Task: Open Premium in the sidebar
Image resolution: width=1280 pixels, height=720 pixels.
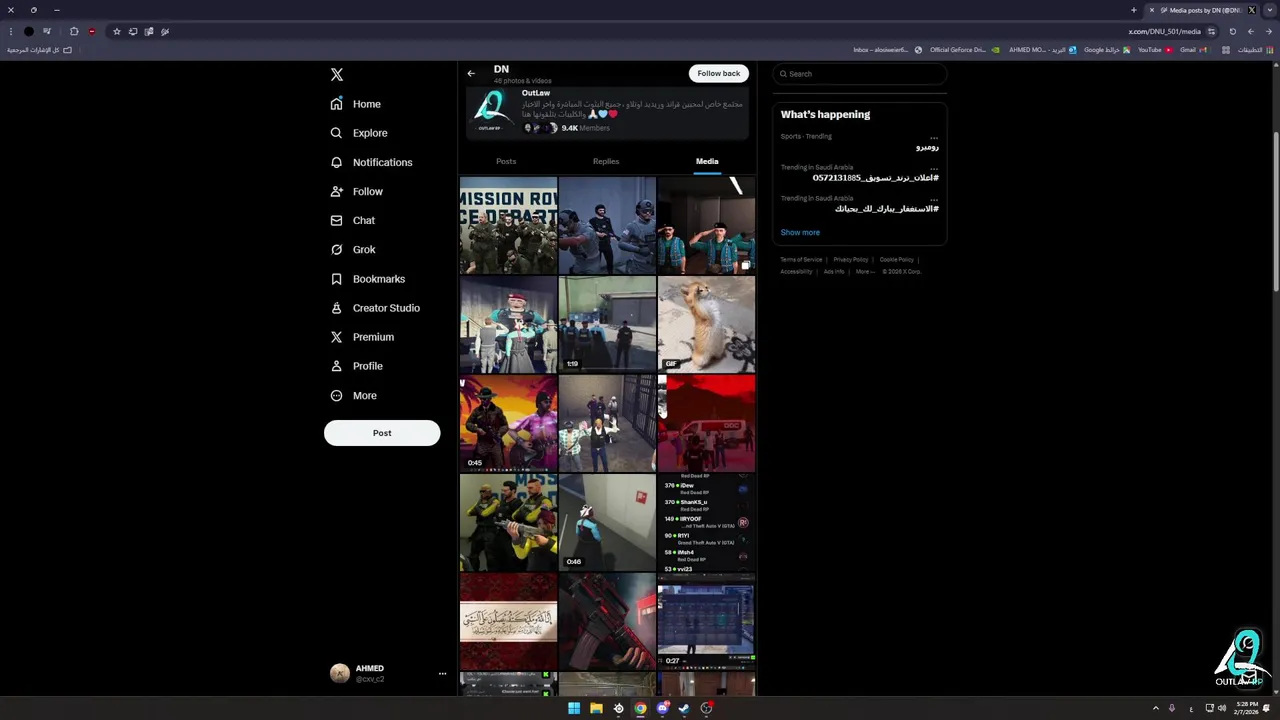Action: [362, 337]
